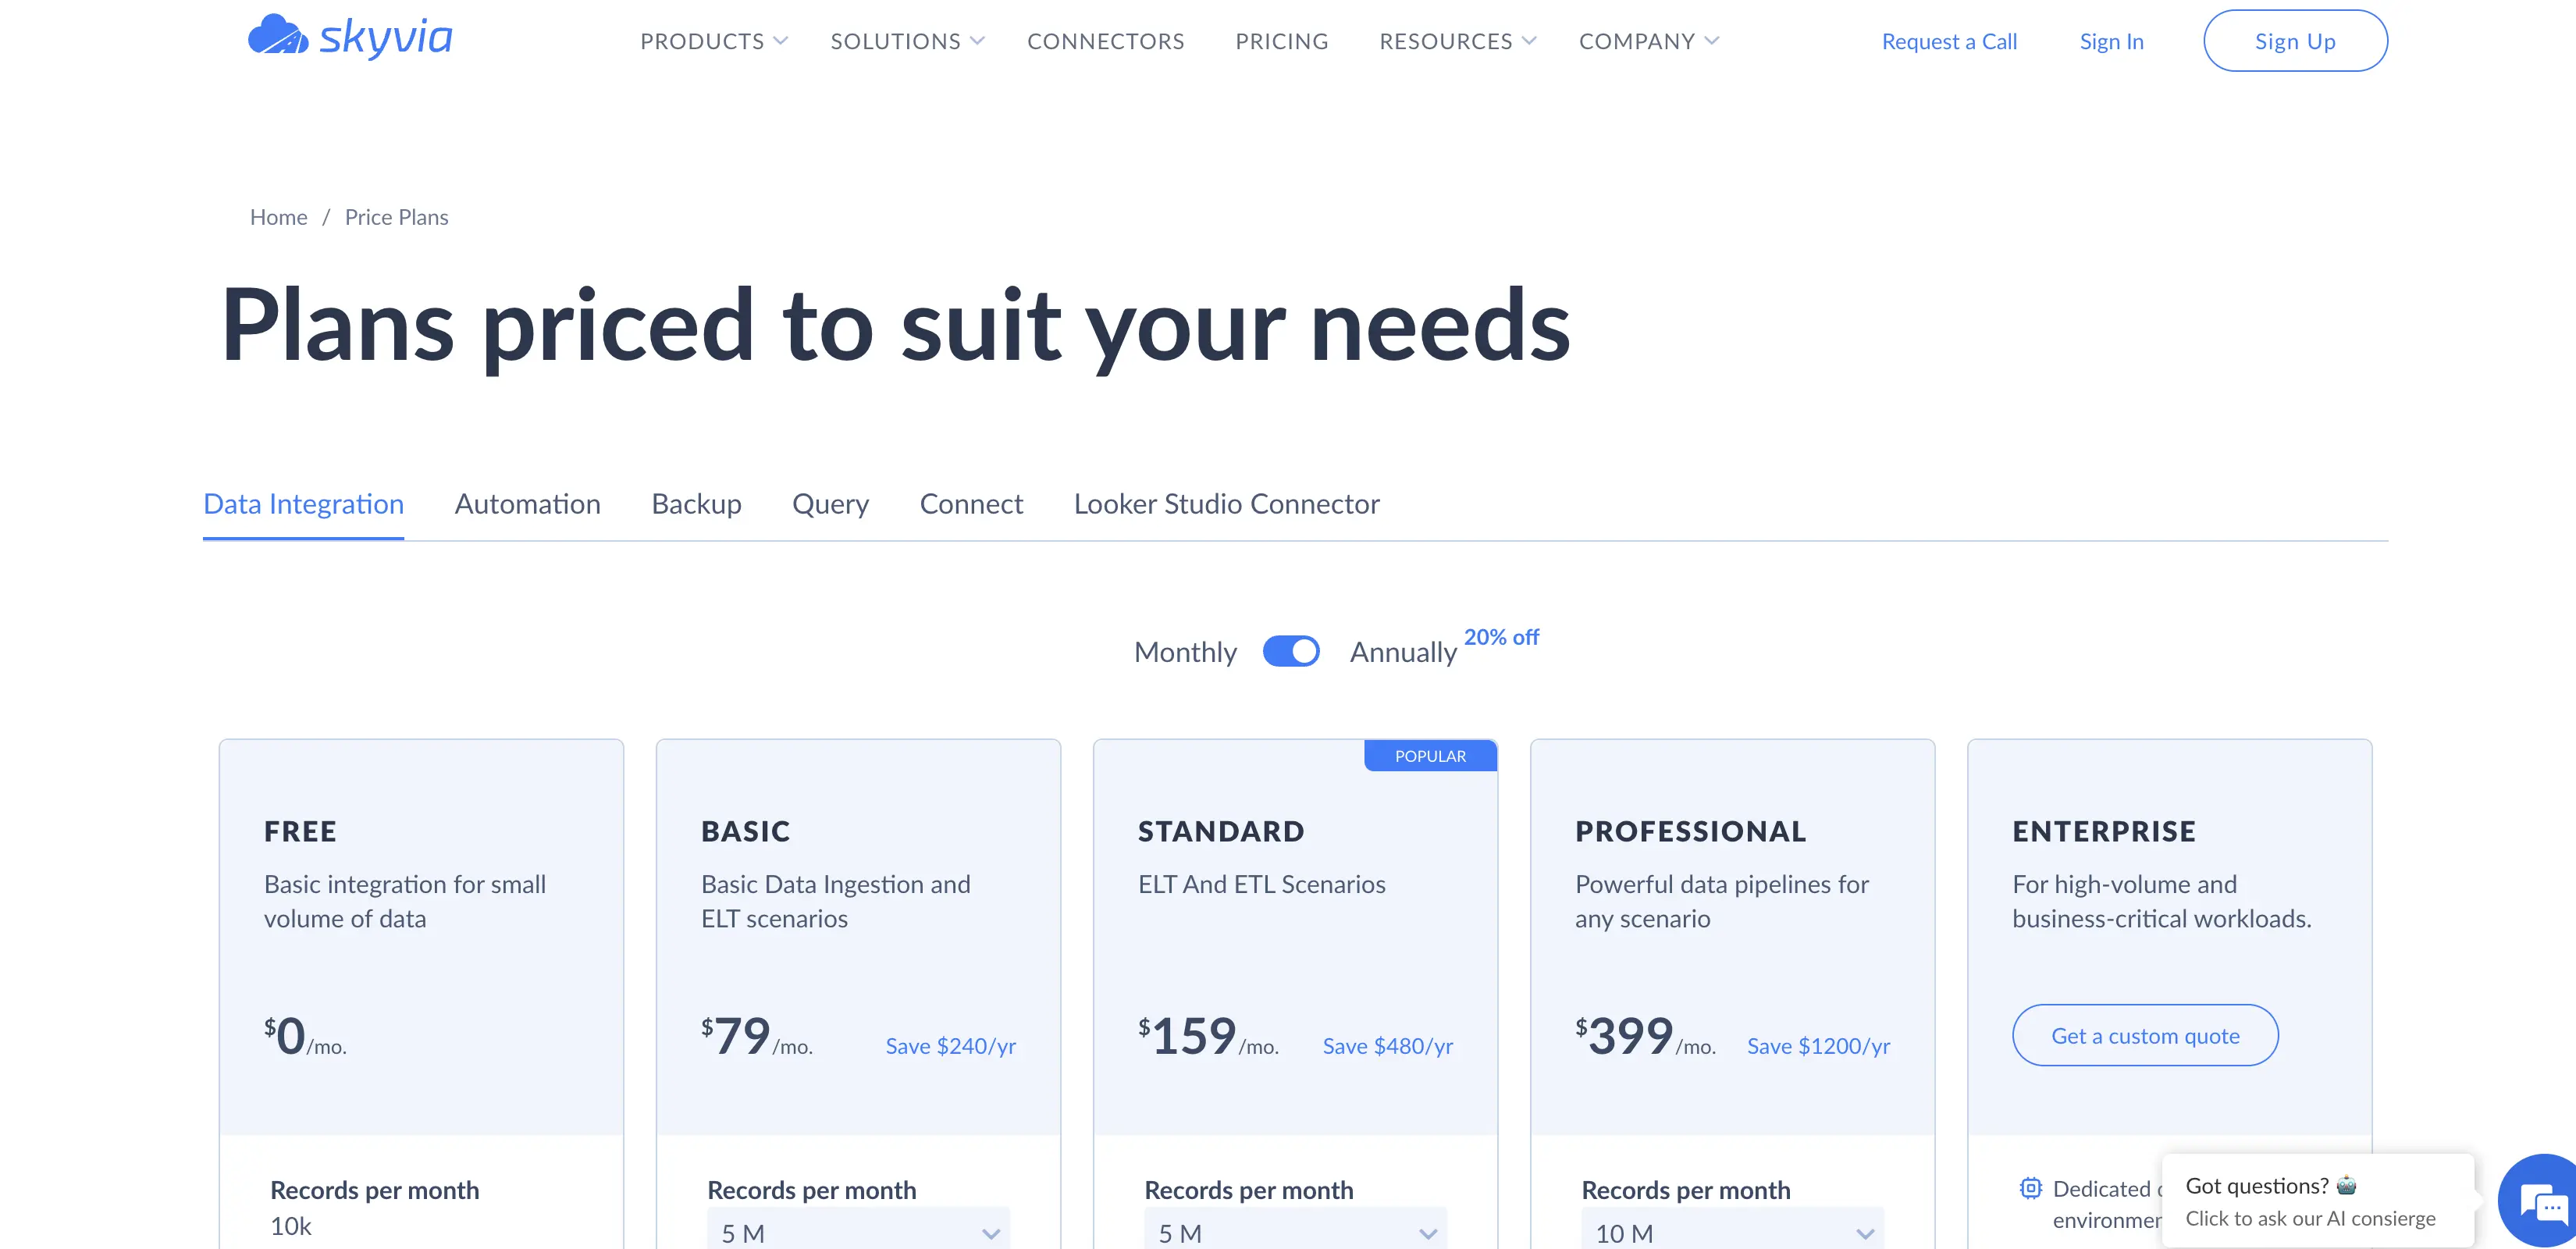Switch to the Looker Studio Connector tab
The image size is (2576, 1249).
1226,504
